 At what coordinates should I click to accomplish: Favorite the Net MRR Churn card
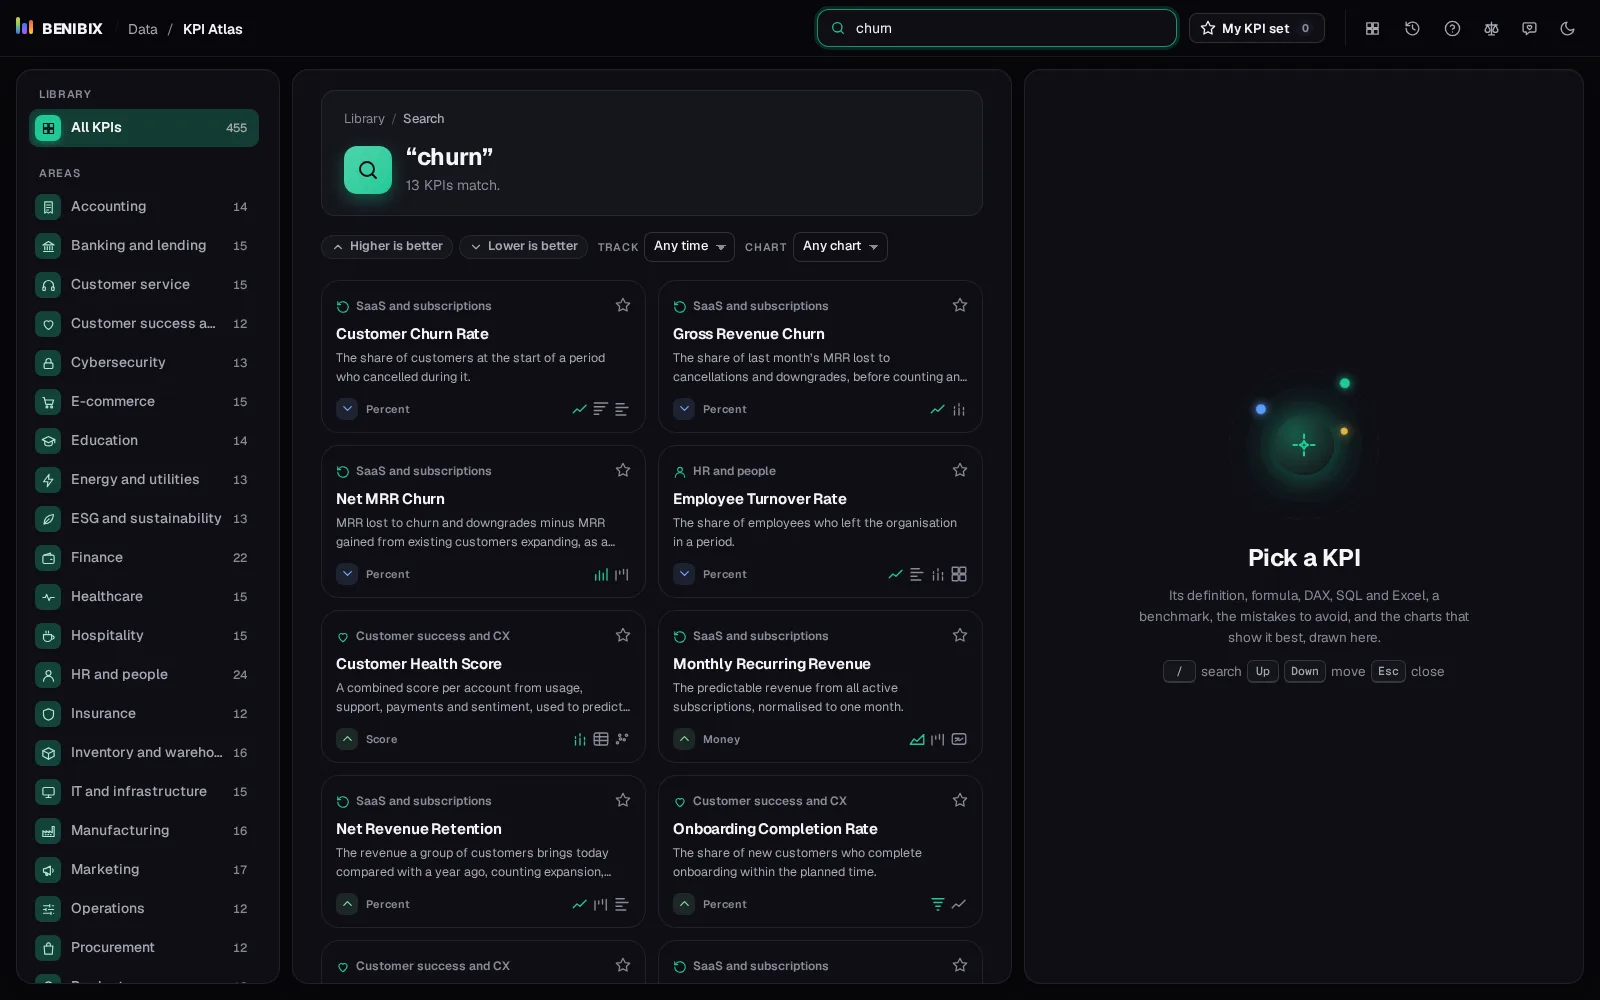tap(623, 470)
